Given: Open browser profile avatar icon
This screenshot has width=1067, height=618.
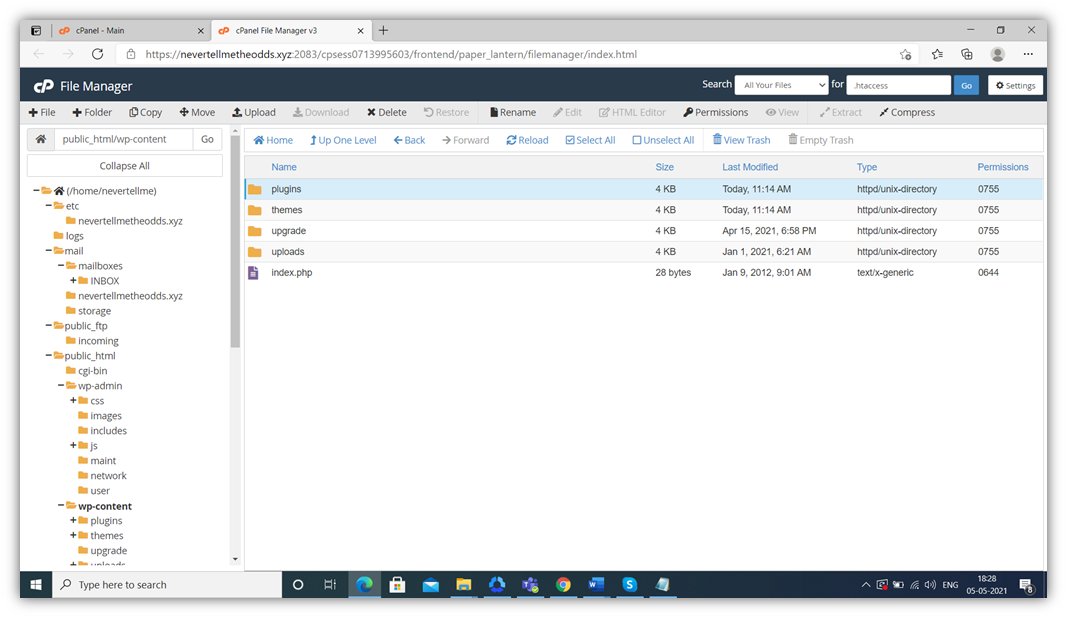Looking at the screenshot, I should [998, 54].
